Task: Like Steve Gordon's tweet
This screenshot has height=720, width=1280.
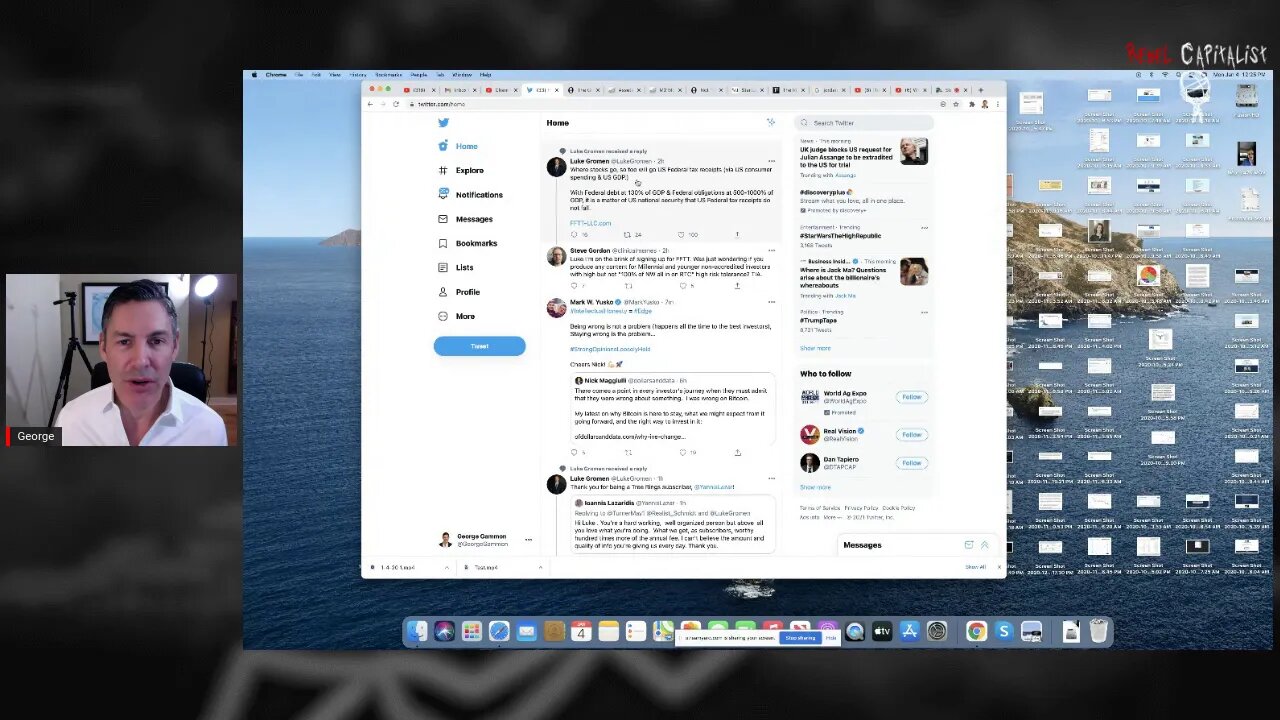Action: (x=682, y=286)
